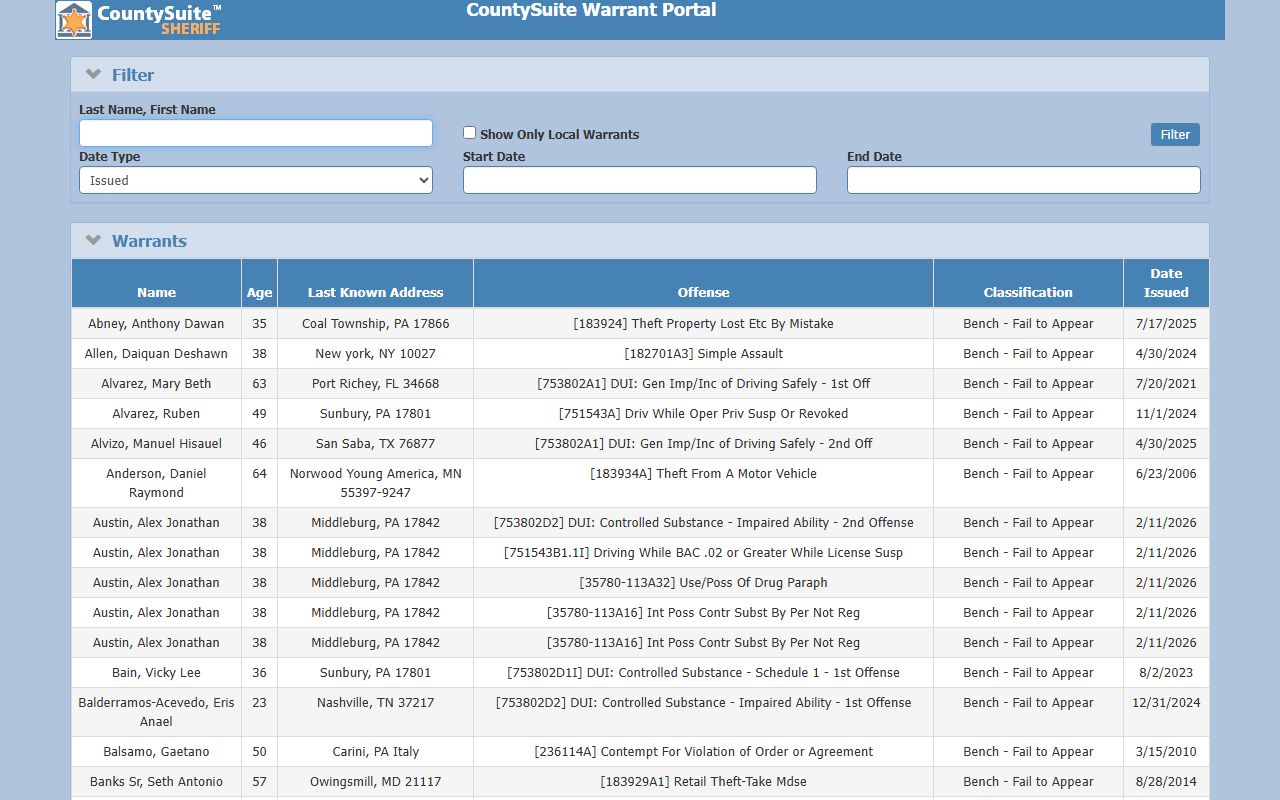The height and width of the screenshot is (800, 1280).
Task: Sort by the Date Issued column header
Action: pos(1166,283)
